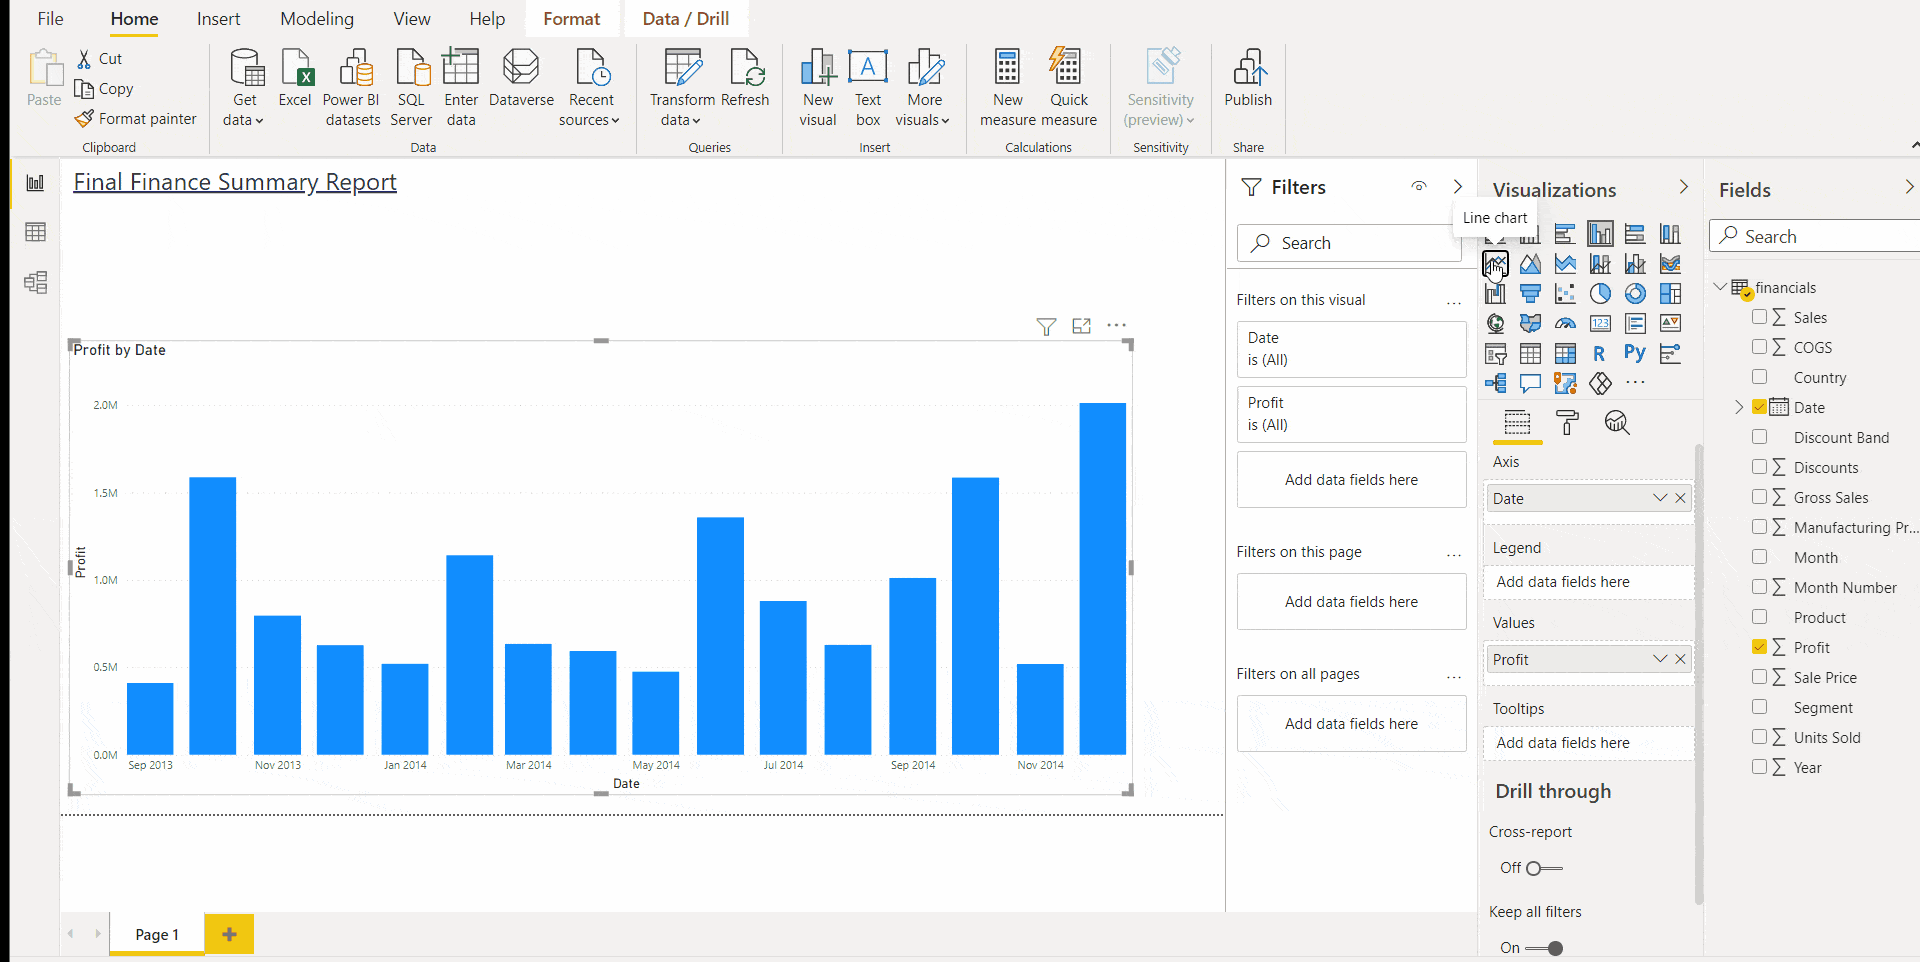The height and width of the screenshot is (962, 1920).
Task: Select the Treemap visualization
Action: coord(1669,293)
